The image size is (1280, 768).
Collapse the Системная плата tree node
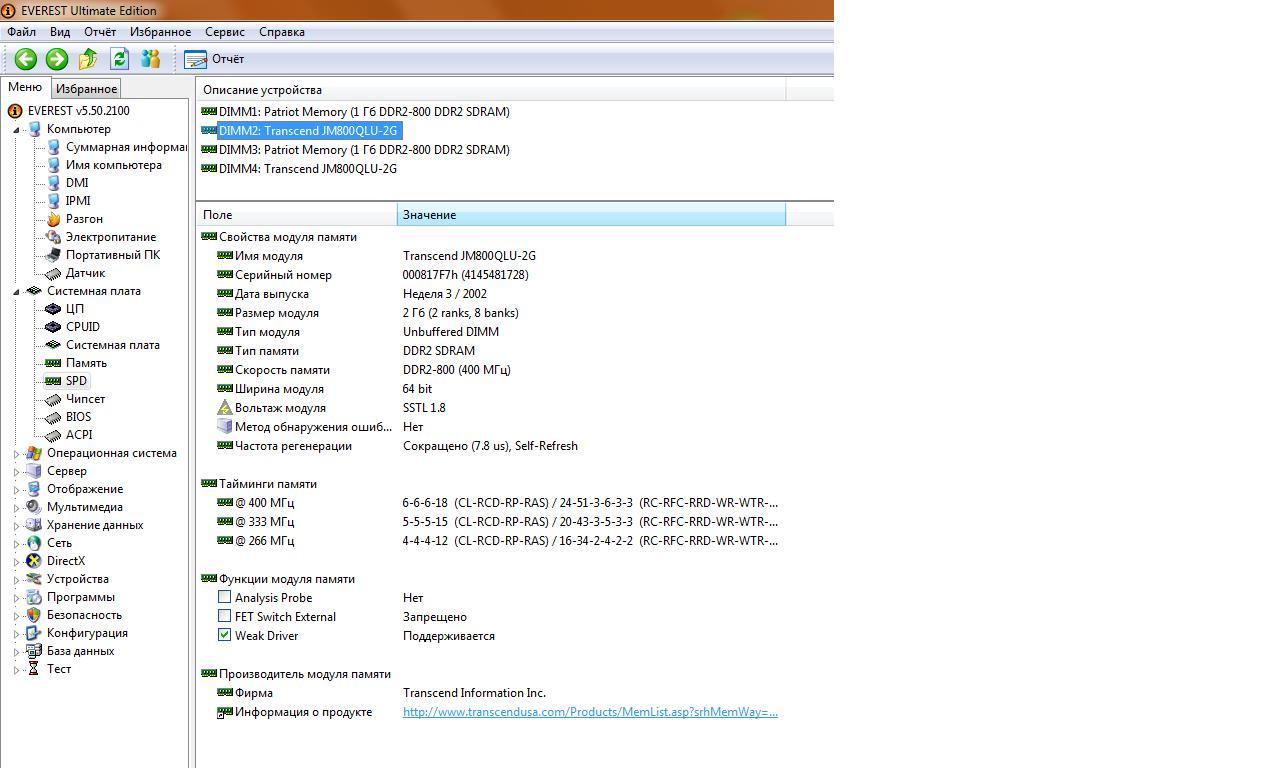pyautogui.click(x=17, y=291)
